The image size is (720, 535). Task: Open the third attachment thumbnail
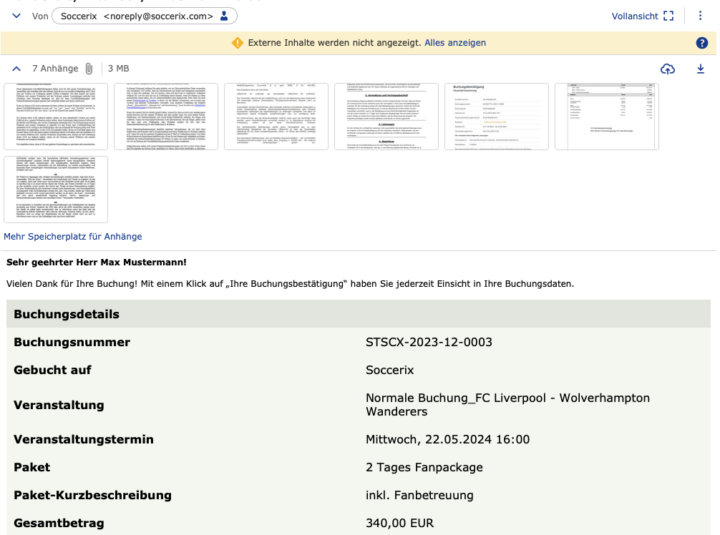276,117
